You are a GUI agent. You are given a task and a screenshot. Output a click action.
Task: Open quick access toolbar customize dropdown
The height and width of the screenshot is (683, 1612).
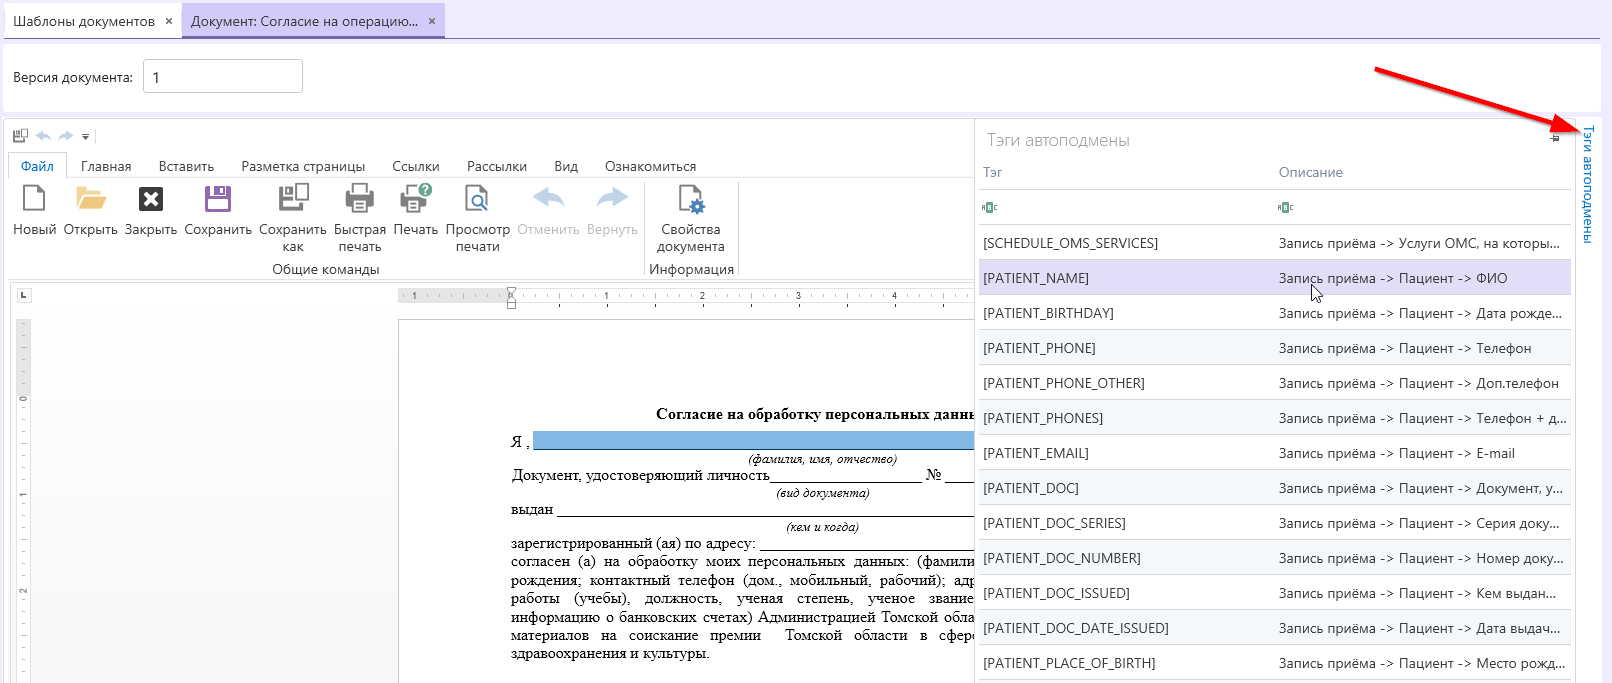85,136
